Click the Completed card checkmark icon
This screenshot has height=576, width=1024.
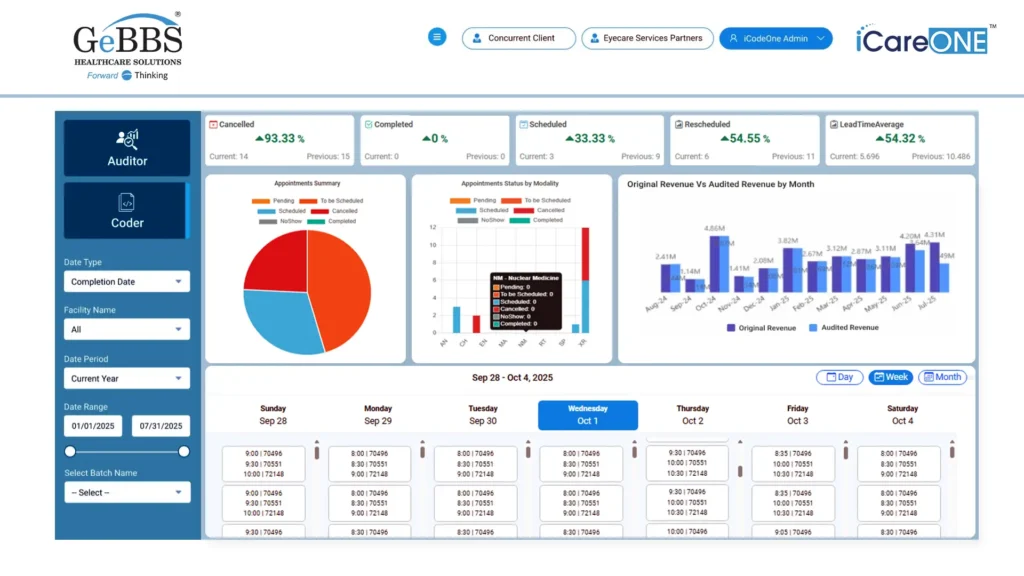point(368,125)
